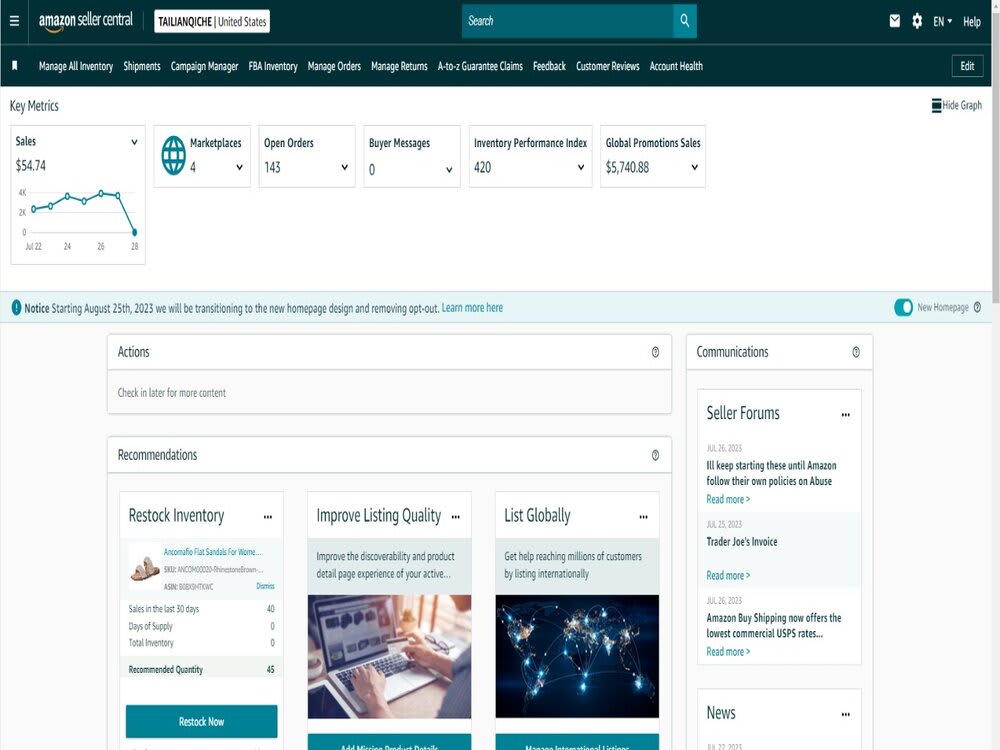Open the mail messages icon

tap(895, 21)
